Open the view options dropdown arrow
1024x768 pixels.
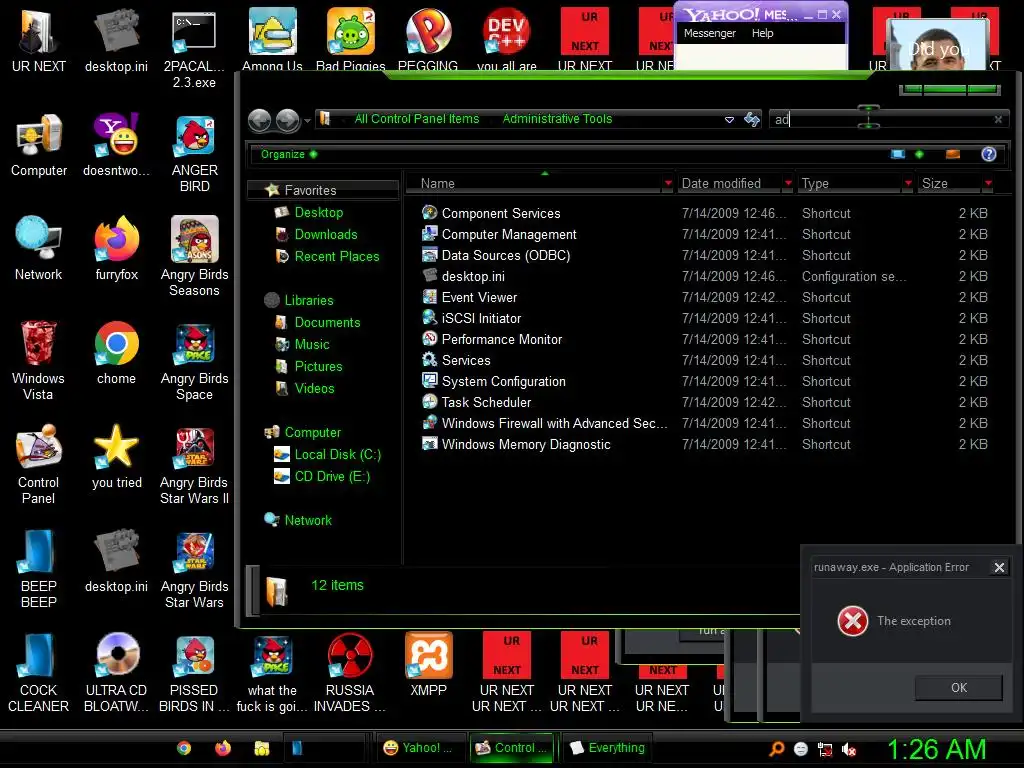[x=920, y=154]
